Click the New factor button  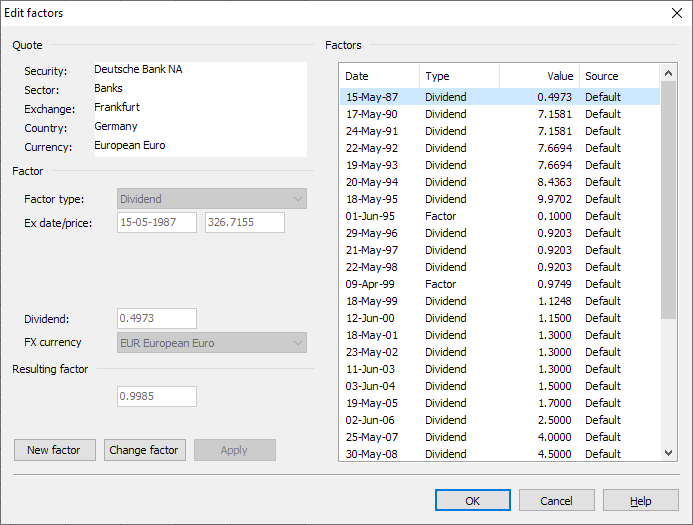pos(54,450)
